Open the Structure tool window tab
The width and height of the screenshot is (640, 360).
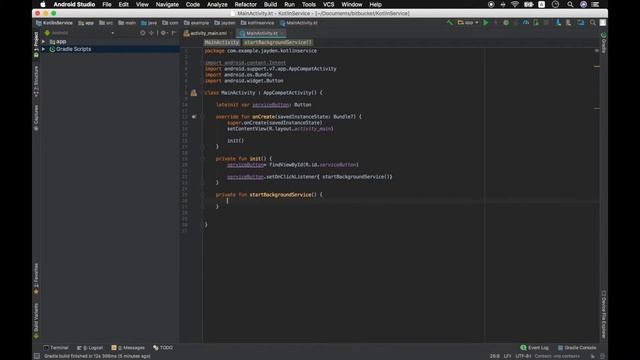click(x=36, y=81)
